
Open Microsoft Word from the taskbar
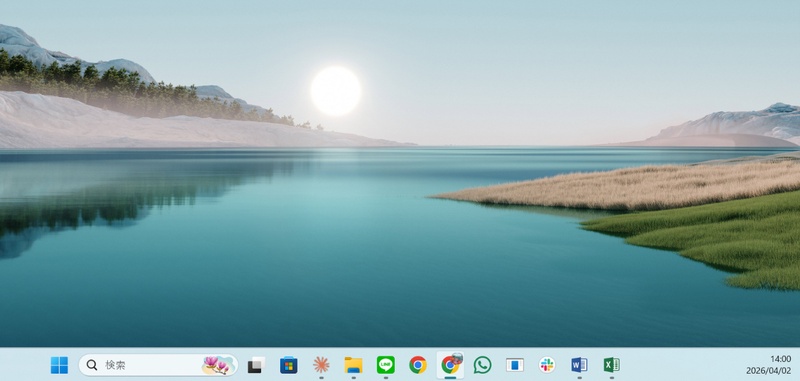[x=579, y=365]
